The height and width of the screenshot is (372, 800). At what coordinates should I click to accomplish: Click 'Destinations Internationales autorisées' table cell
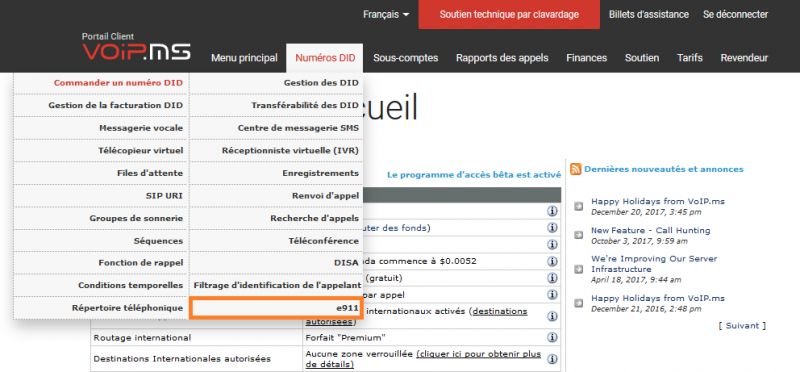click(196, 359)
